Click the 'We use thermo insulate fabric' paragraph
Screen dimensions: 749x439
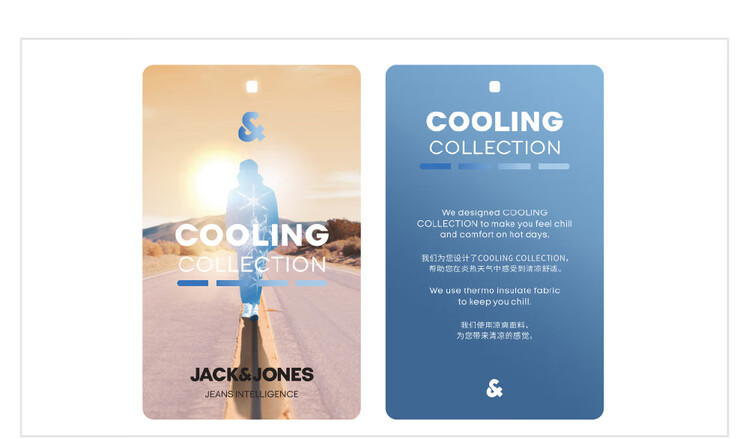pyautogui.click(x=494, y=296)
